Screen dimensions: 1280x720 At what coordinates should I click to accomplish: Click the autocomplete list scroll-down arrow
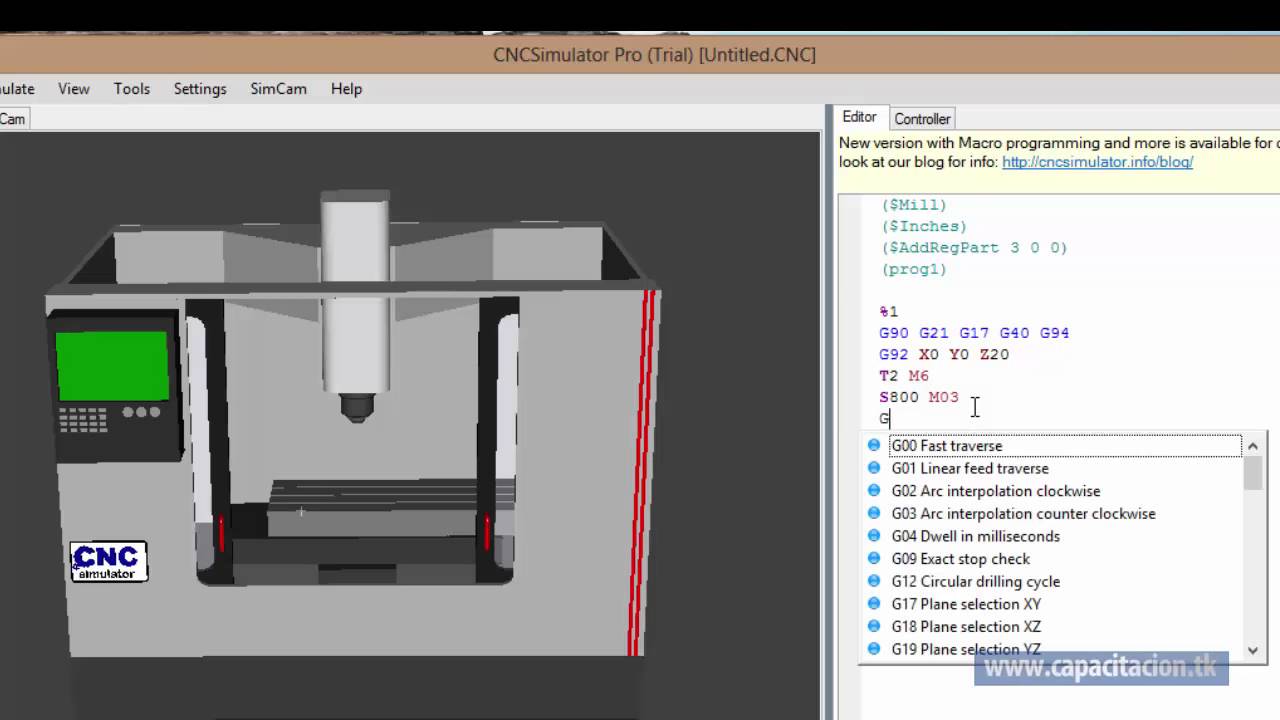(1254, 650)
